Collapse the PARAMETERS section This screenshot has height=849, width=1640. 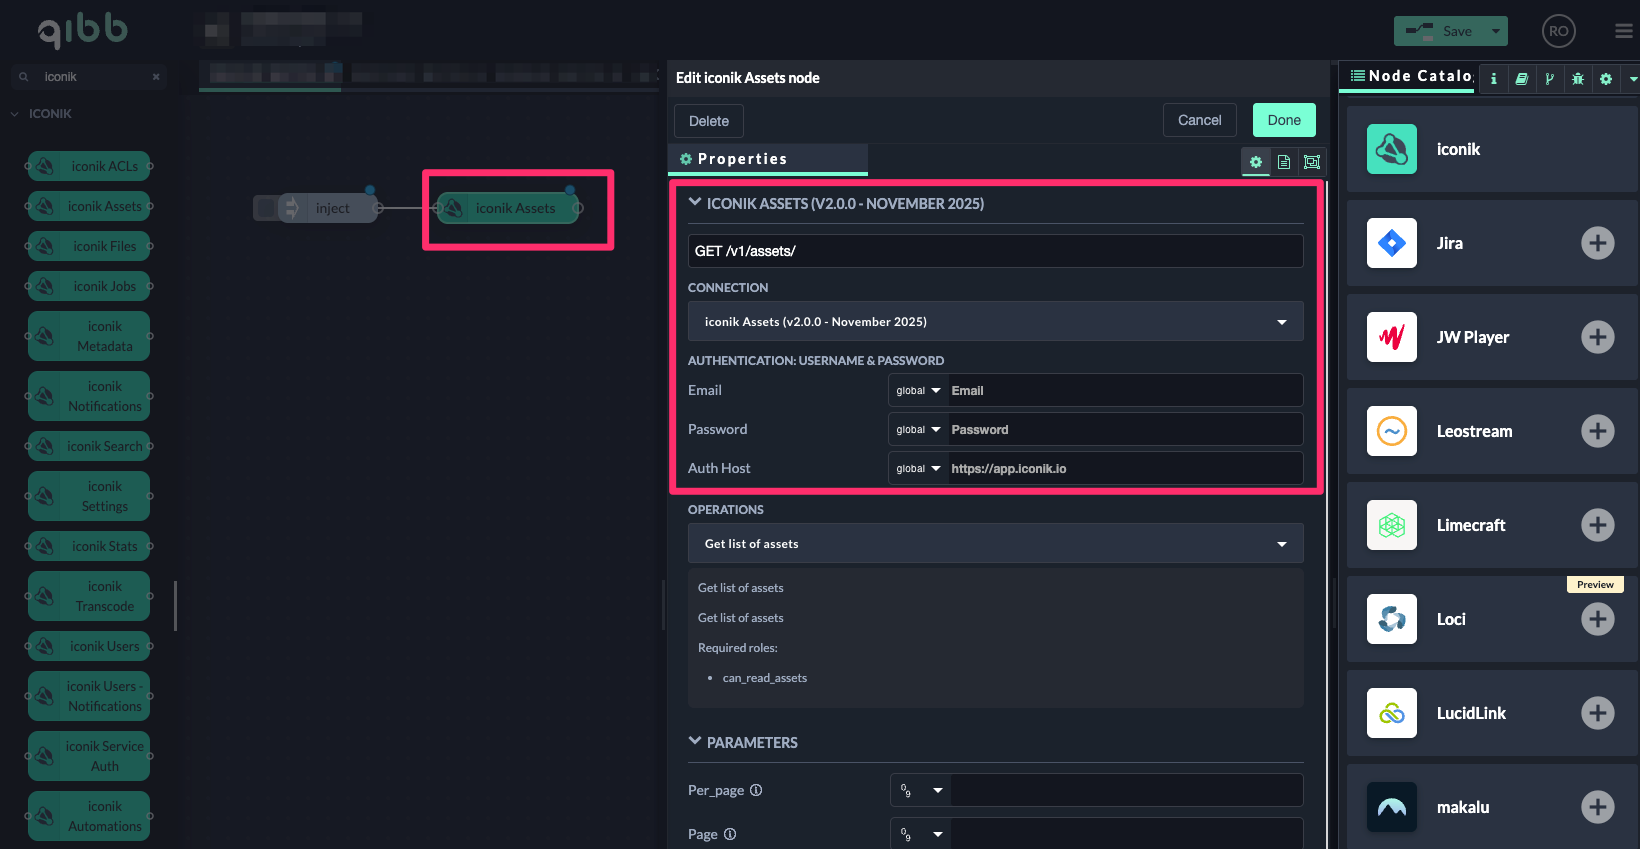click(x=743, y=742)
